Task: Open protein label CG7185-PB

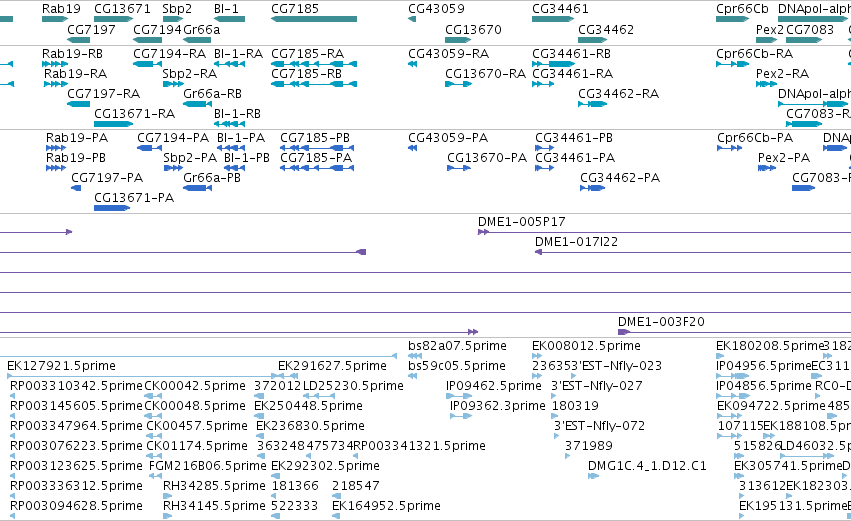Action: (x=315, y=138)
